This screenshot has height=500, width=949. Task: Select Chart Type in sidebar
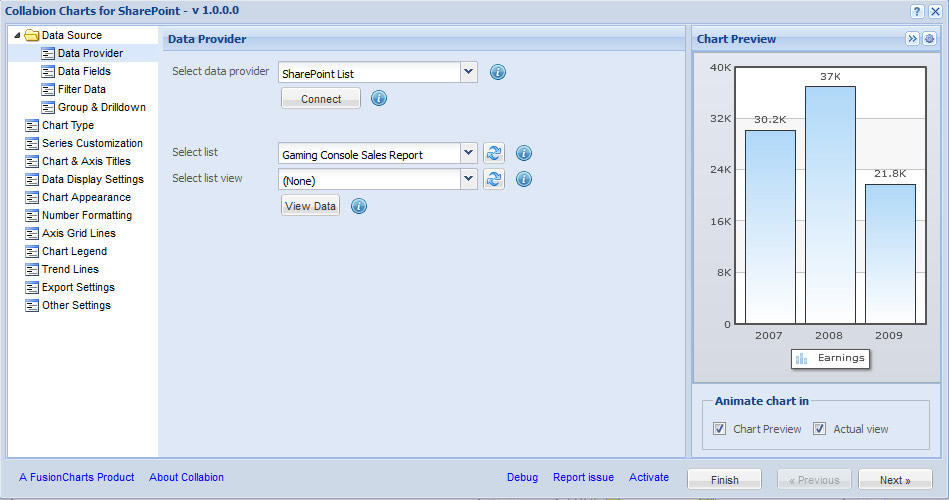[67, 125]
